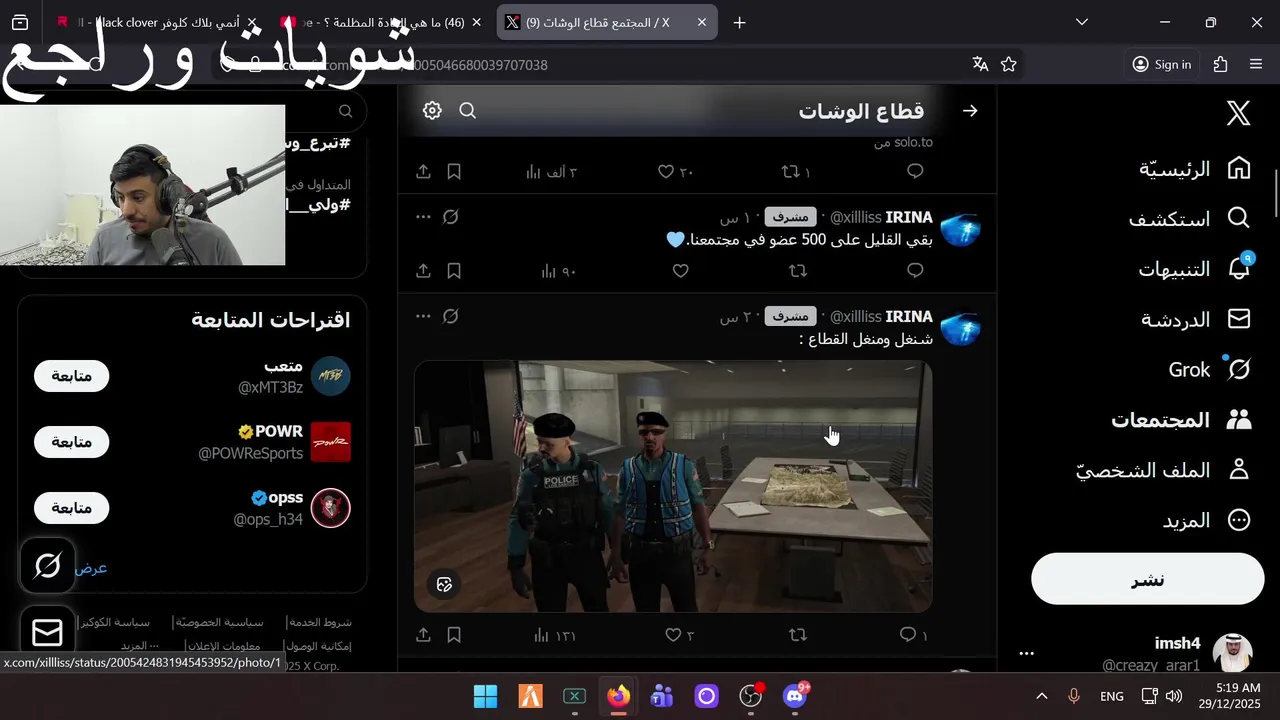Bookmark the 500 عضو post
Image resolution: width=1280 pixels, height=720 pixels.
pyautogui.click(x=454, y=271)
